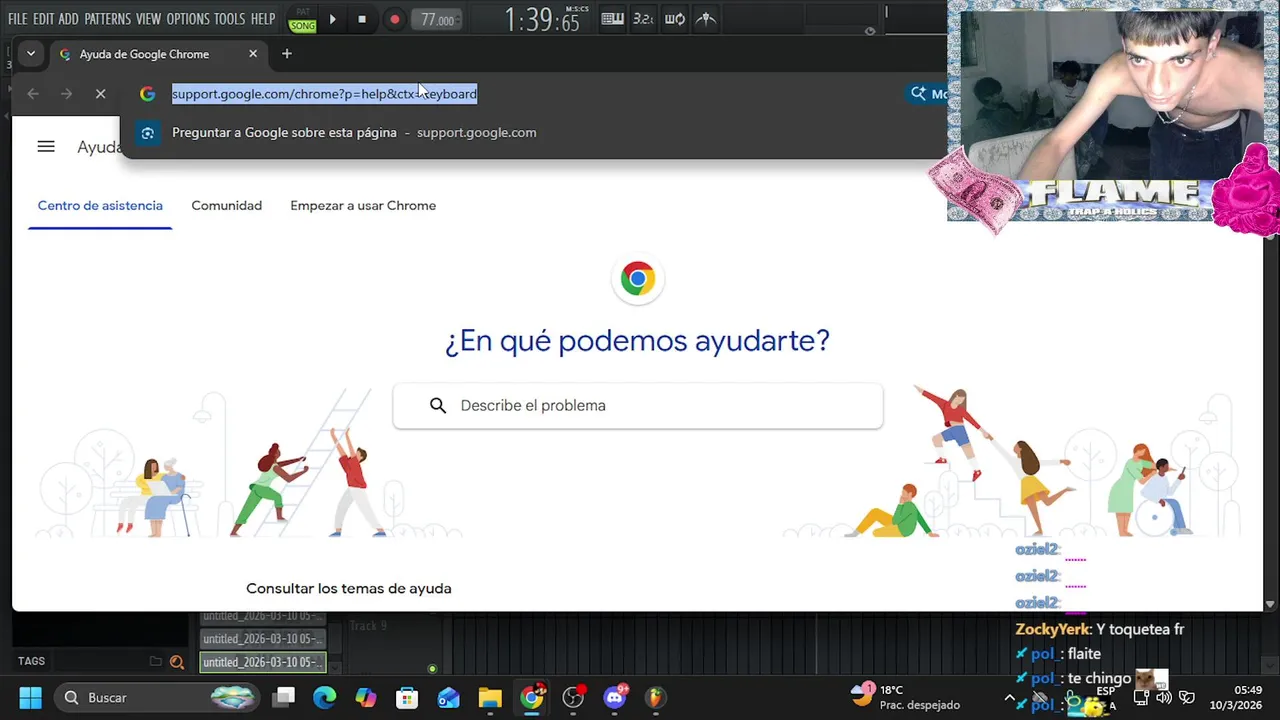
Task: Click the Buscar taskbar search box
Action: 157,698
